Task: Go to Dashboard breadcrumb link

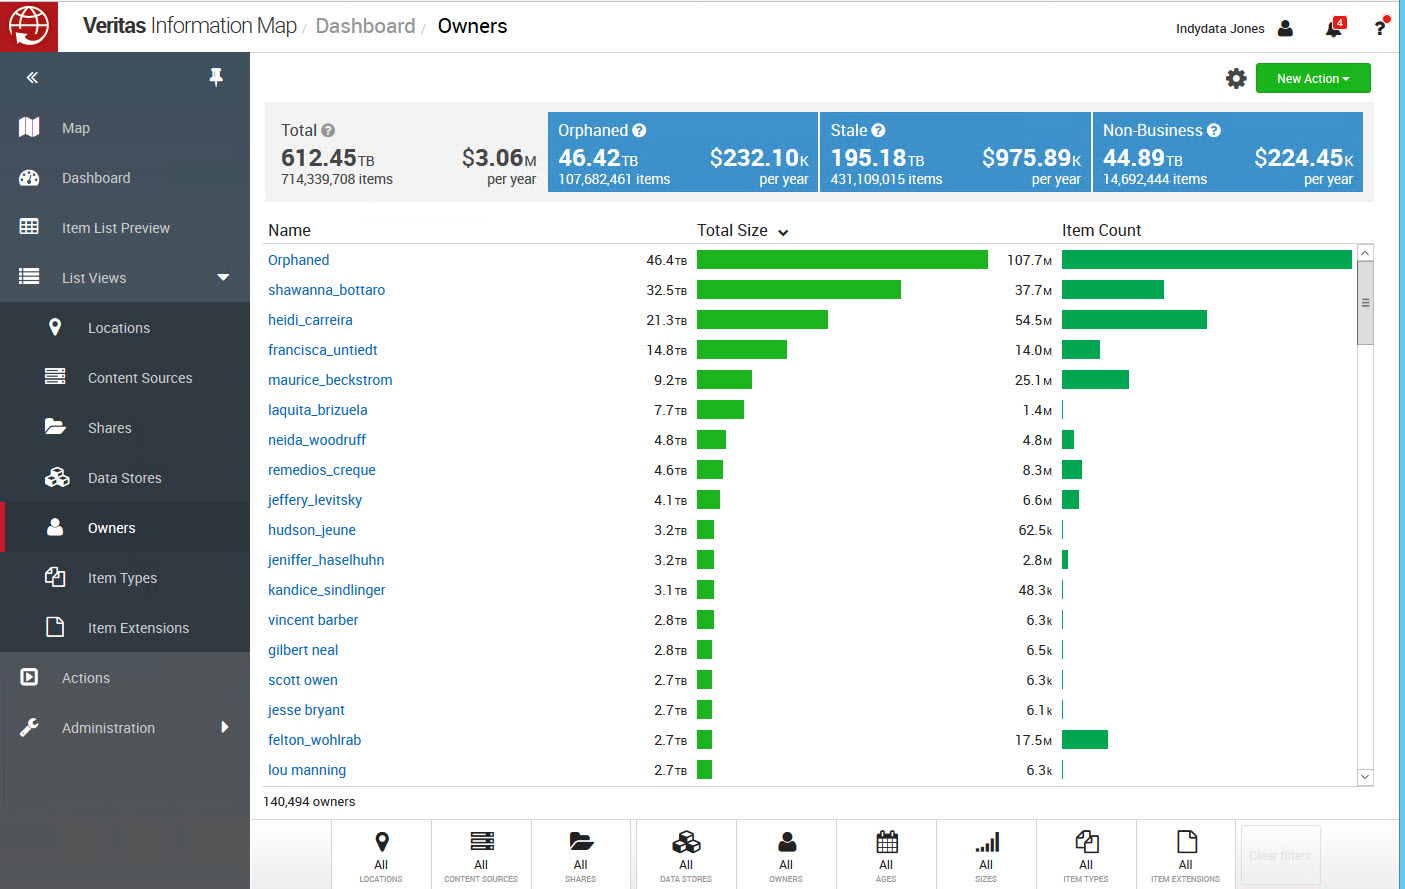Action: pyautogui.click(x=365, y=26)
